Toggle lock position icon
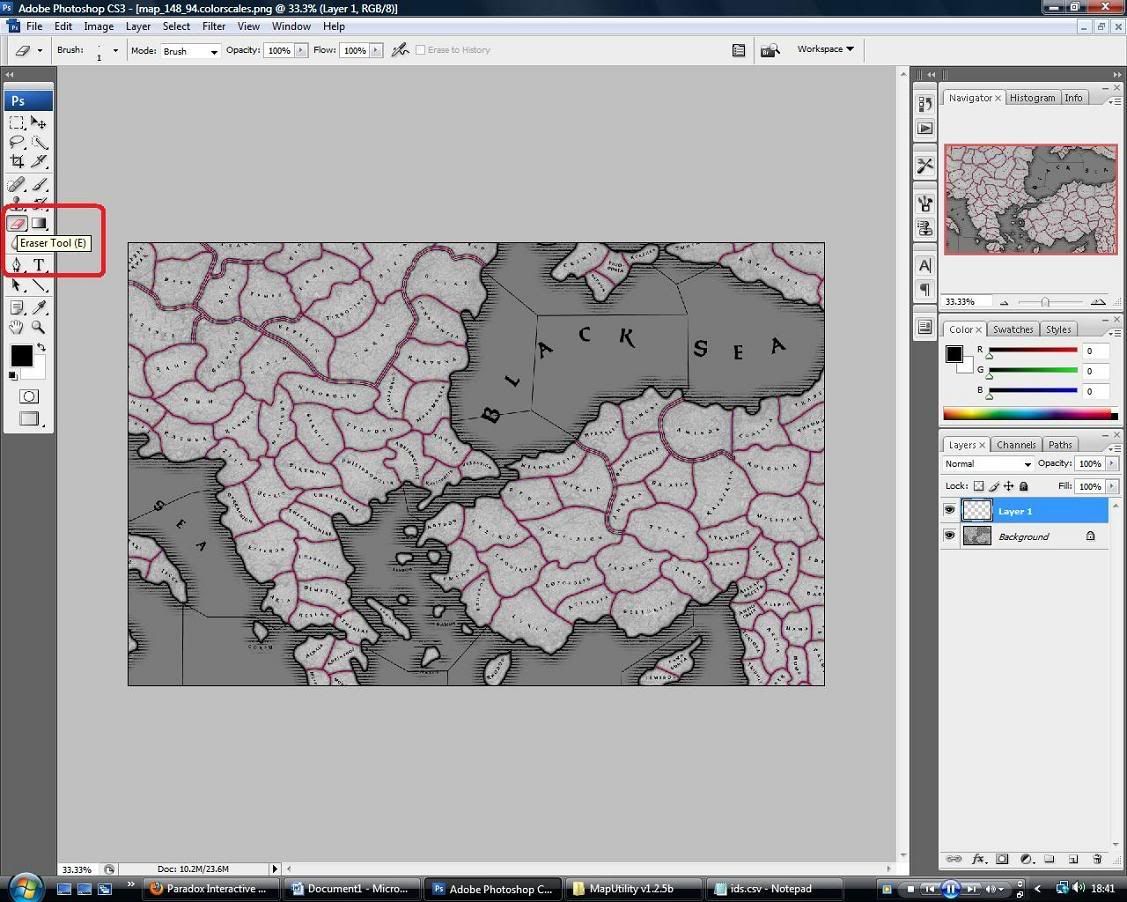This screenshot has width=1127, height=902. pyautogui.click(x=1008, y=487)
